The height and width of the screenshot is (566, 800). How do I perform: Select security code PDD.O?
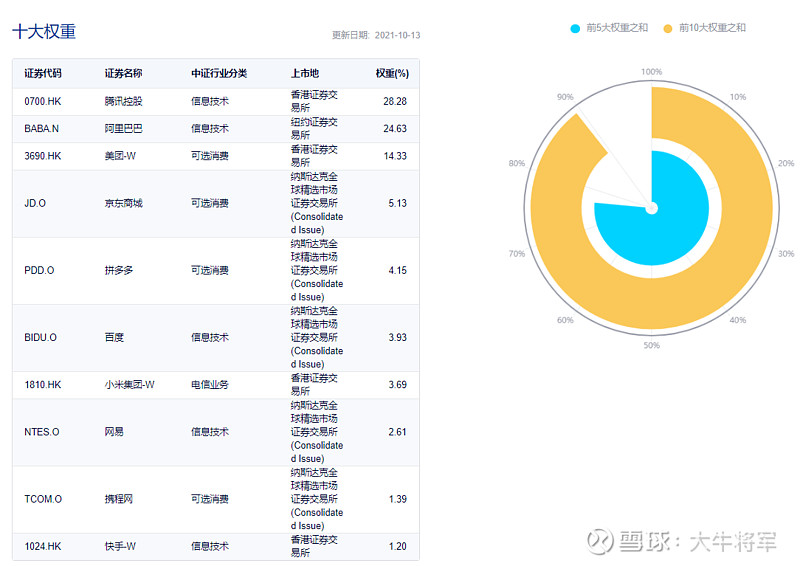(x=39, y=270)
